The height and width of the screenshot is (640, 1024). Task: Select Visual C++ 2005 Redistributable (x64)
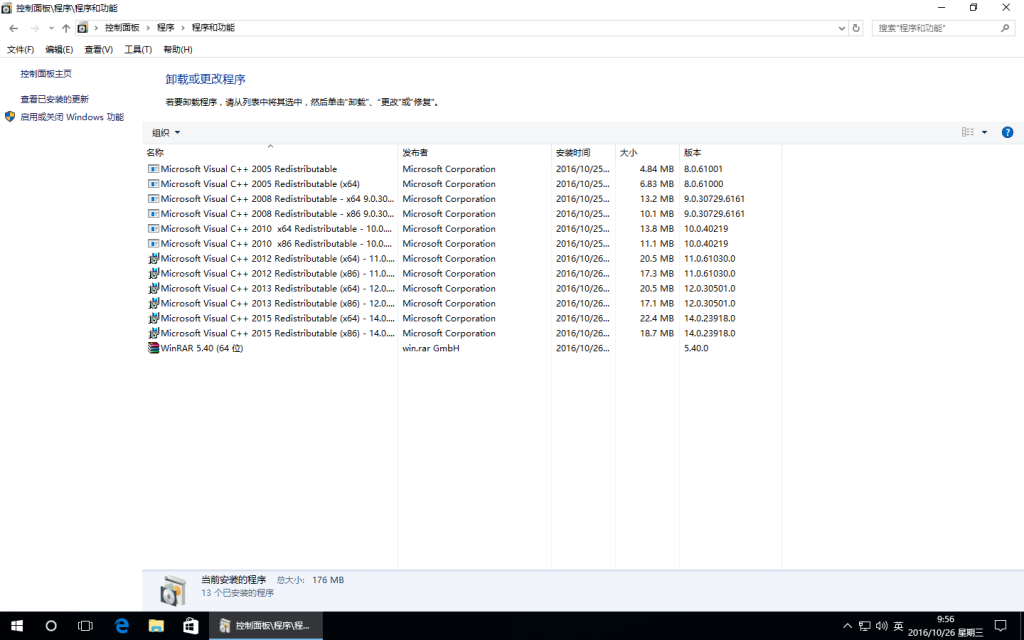point(463,184)
